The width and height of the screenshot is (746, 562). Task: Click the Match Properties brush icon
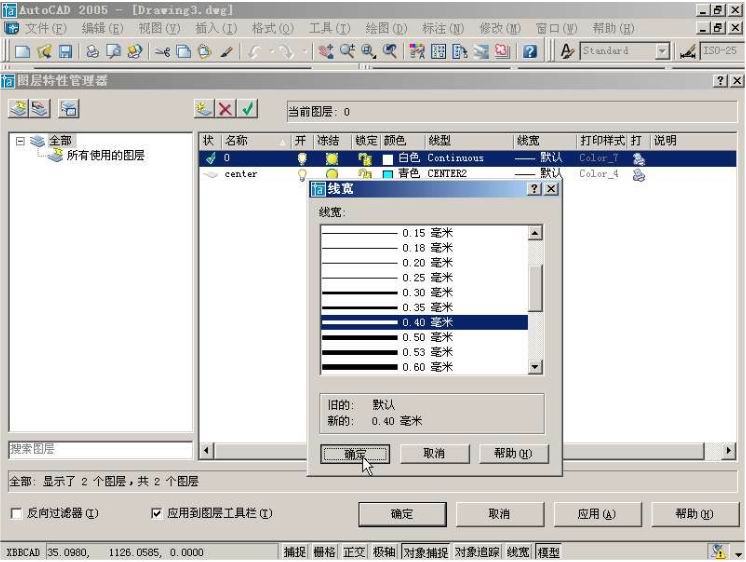click(x=226, y=51)
